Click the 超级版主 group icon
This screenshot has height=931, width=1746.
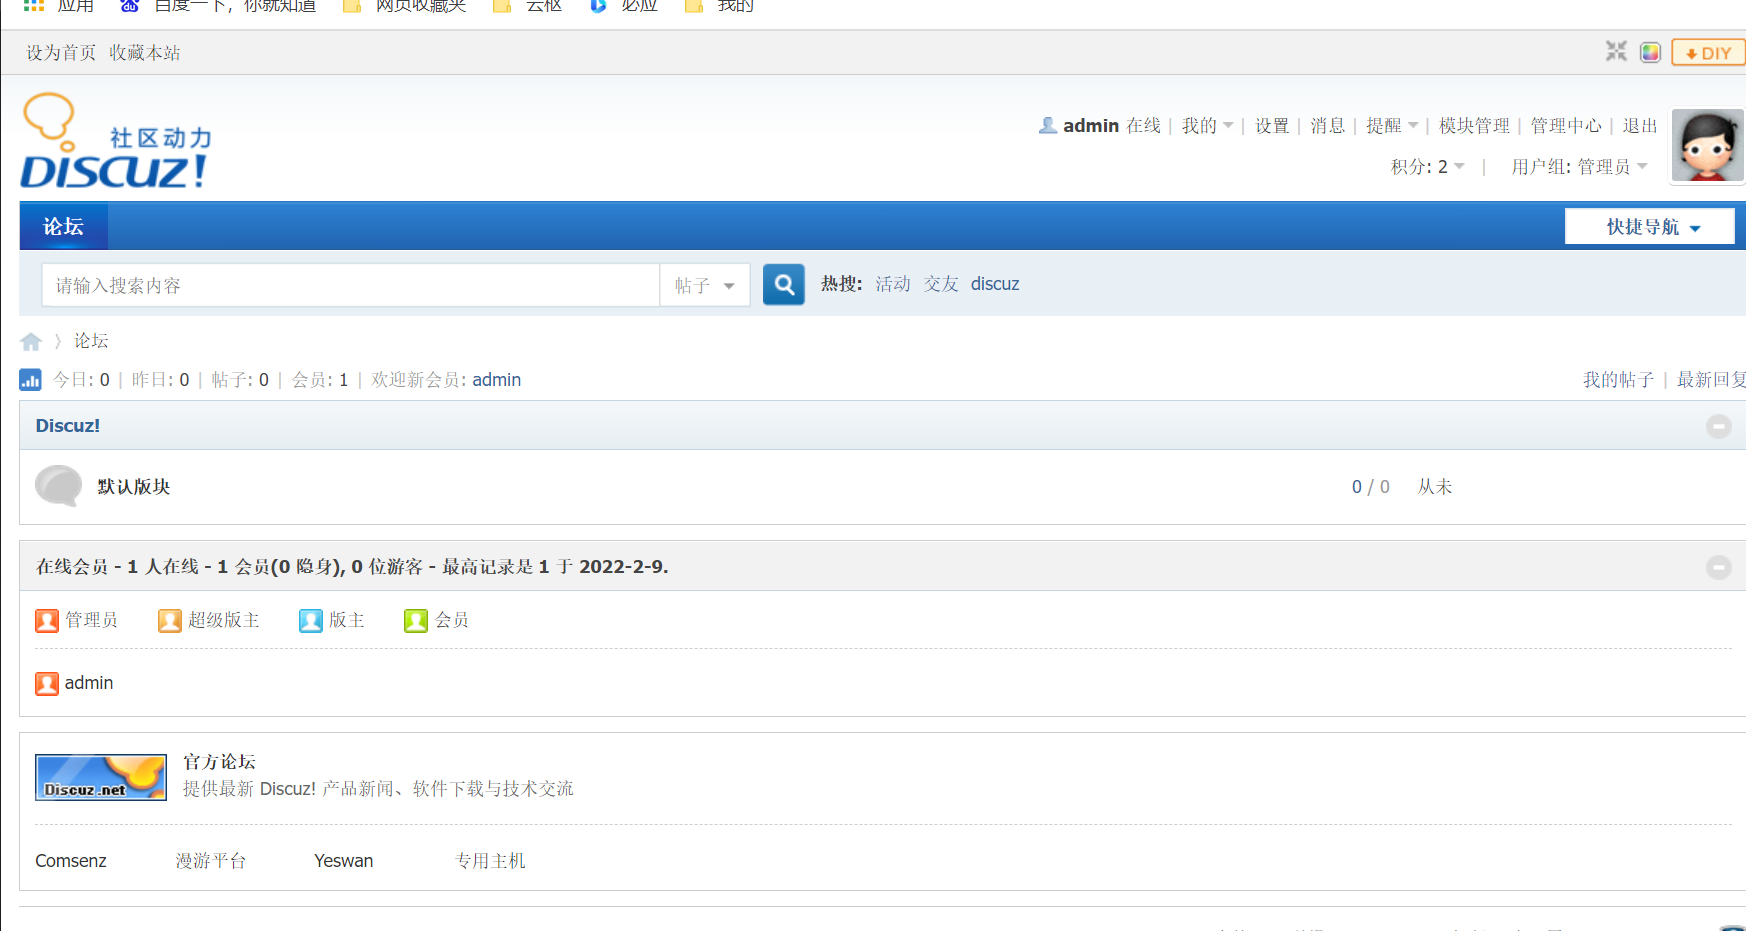tap(169, 620)
